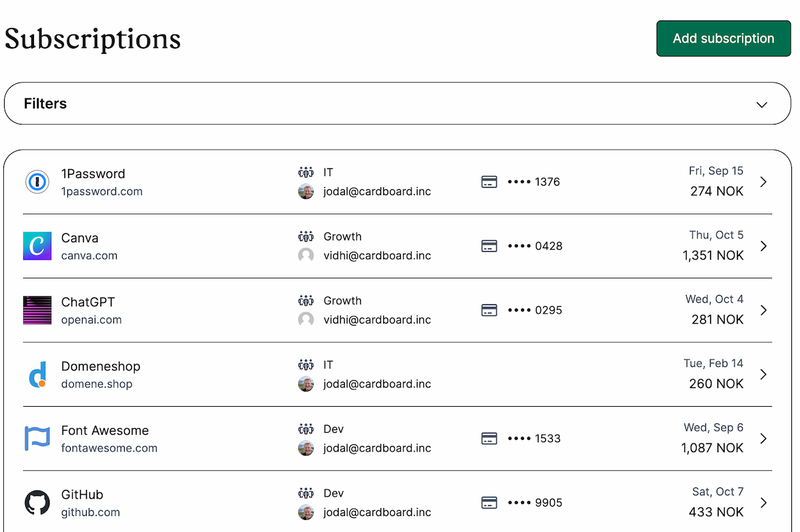Open the canva.com link

click(x=89, y=256)
